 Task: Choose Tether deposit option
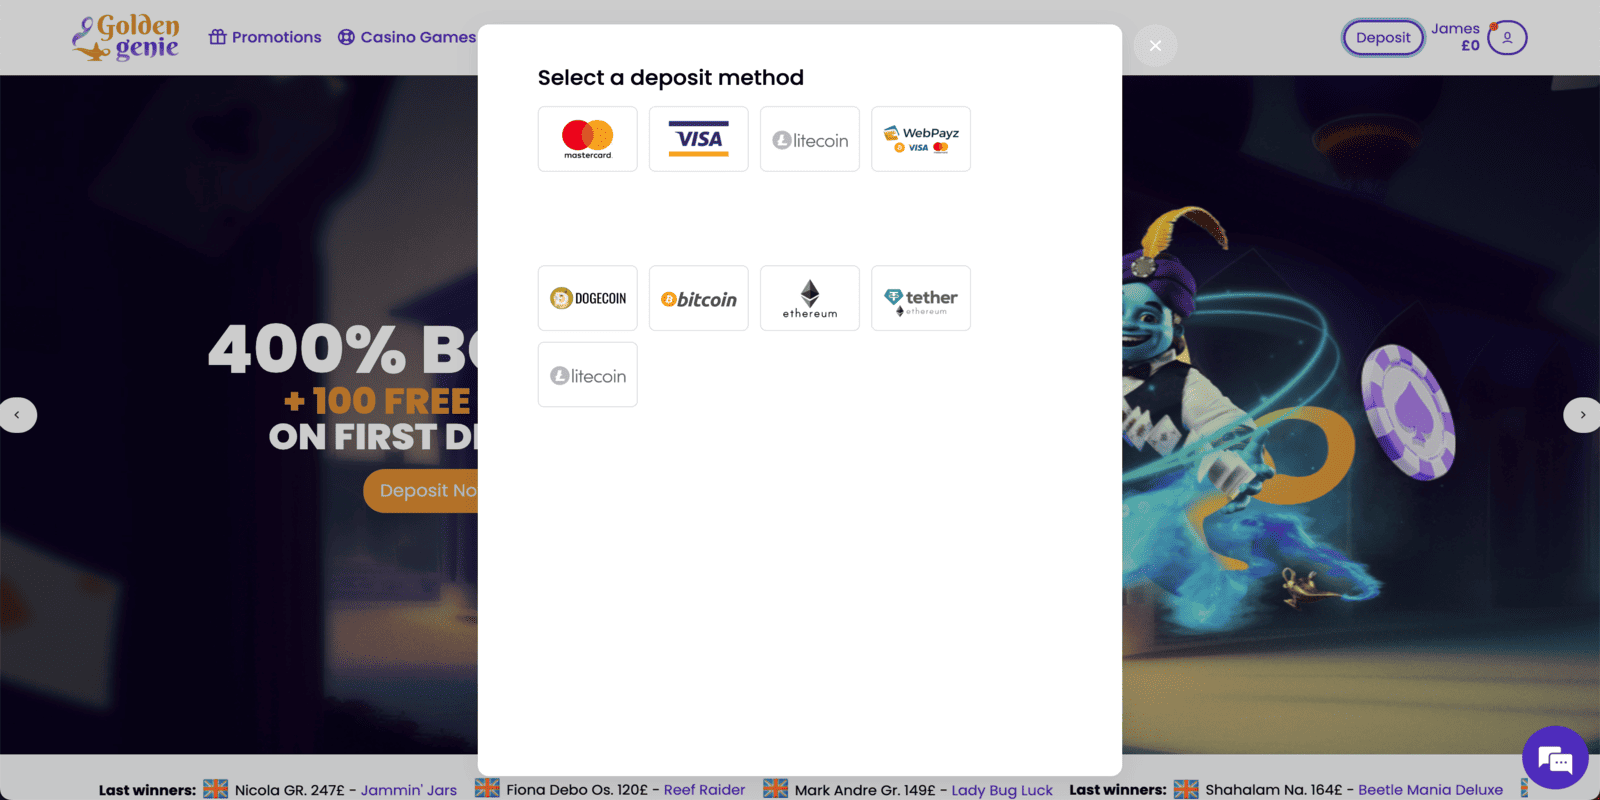(x=920, y=298)
